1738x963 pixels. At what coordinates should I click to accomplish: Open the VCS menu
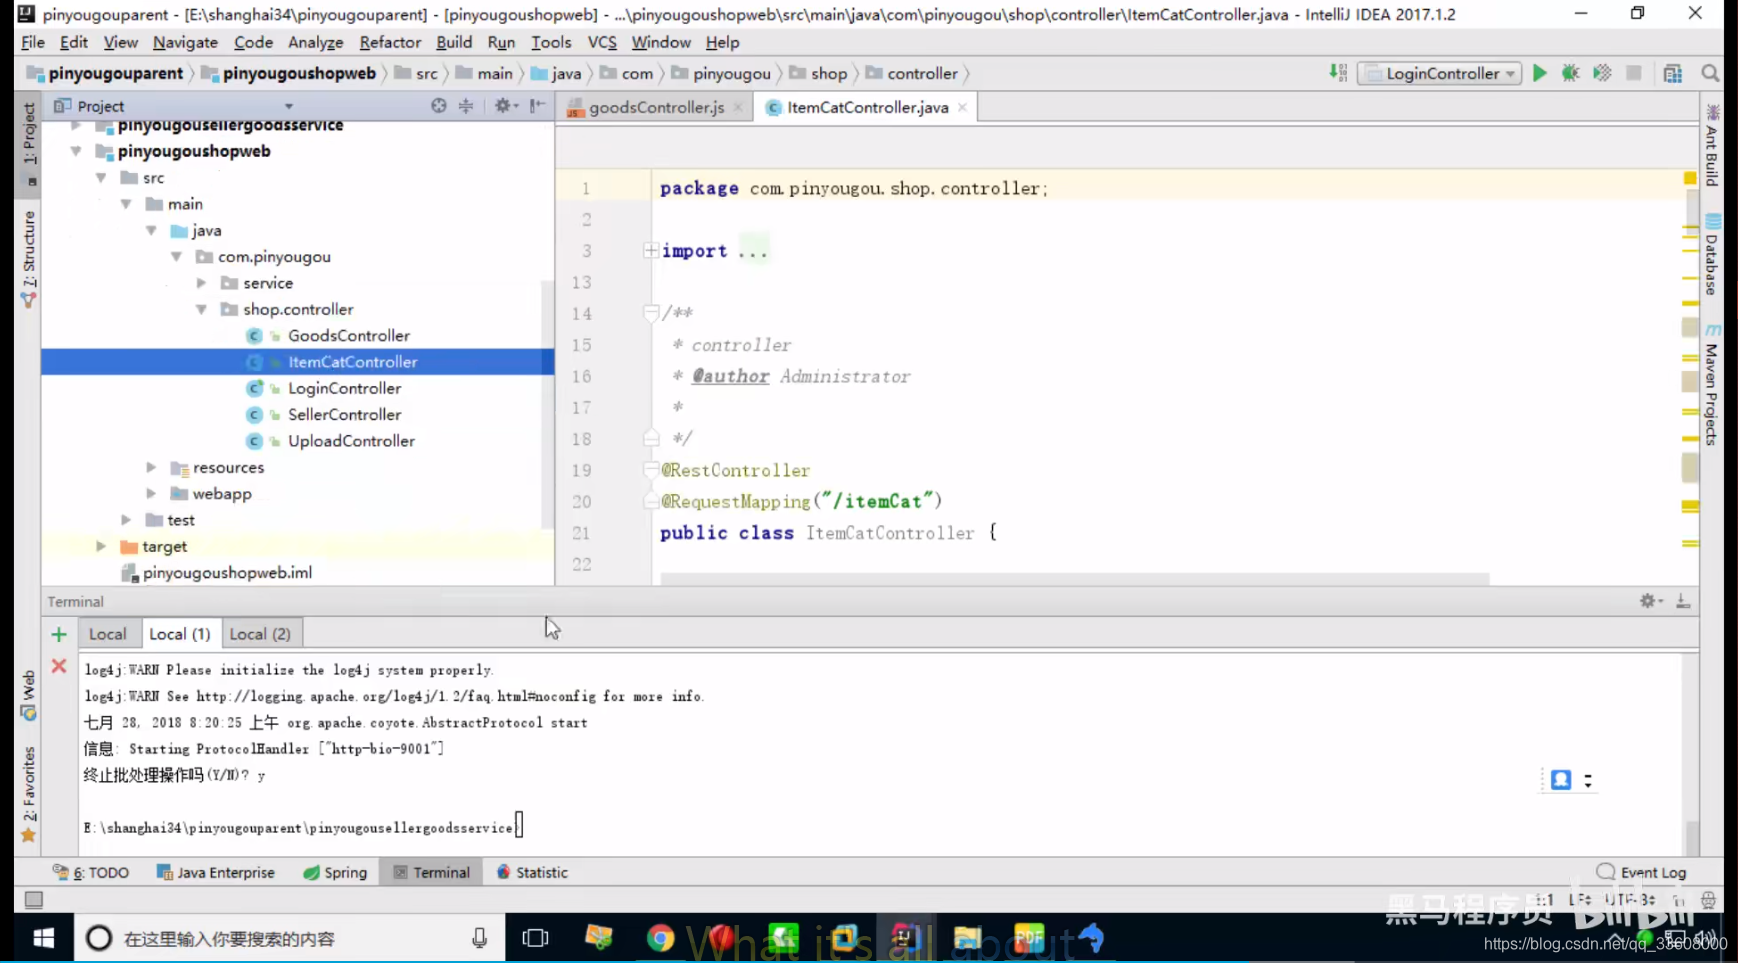point(602,42)
